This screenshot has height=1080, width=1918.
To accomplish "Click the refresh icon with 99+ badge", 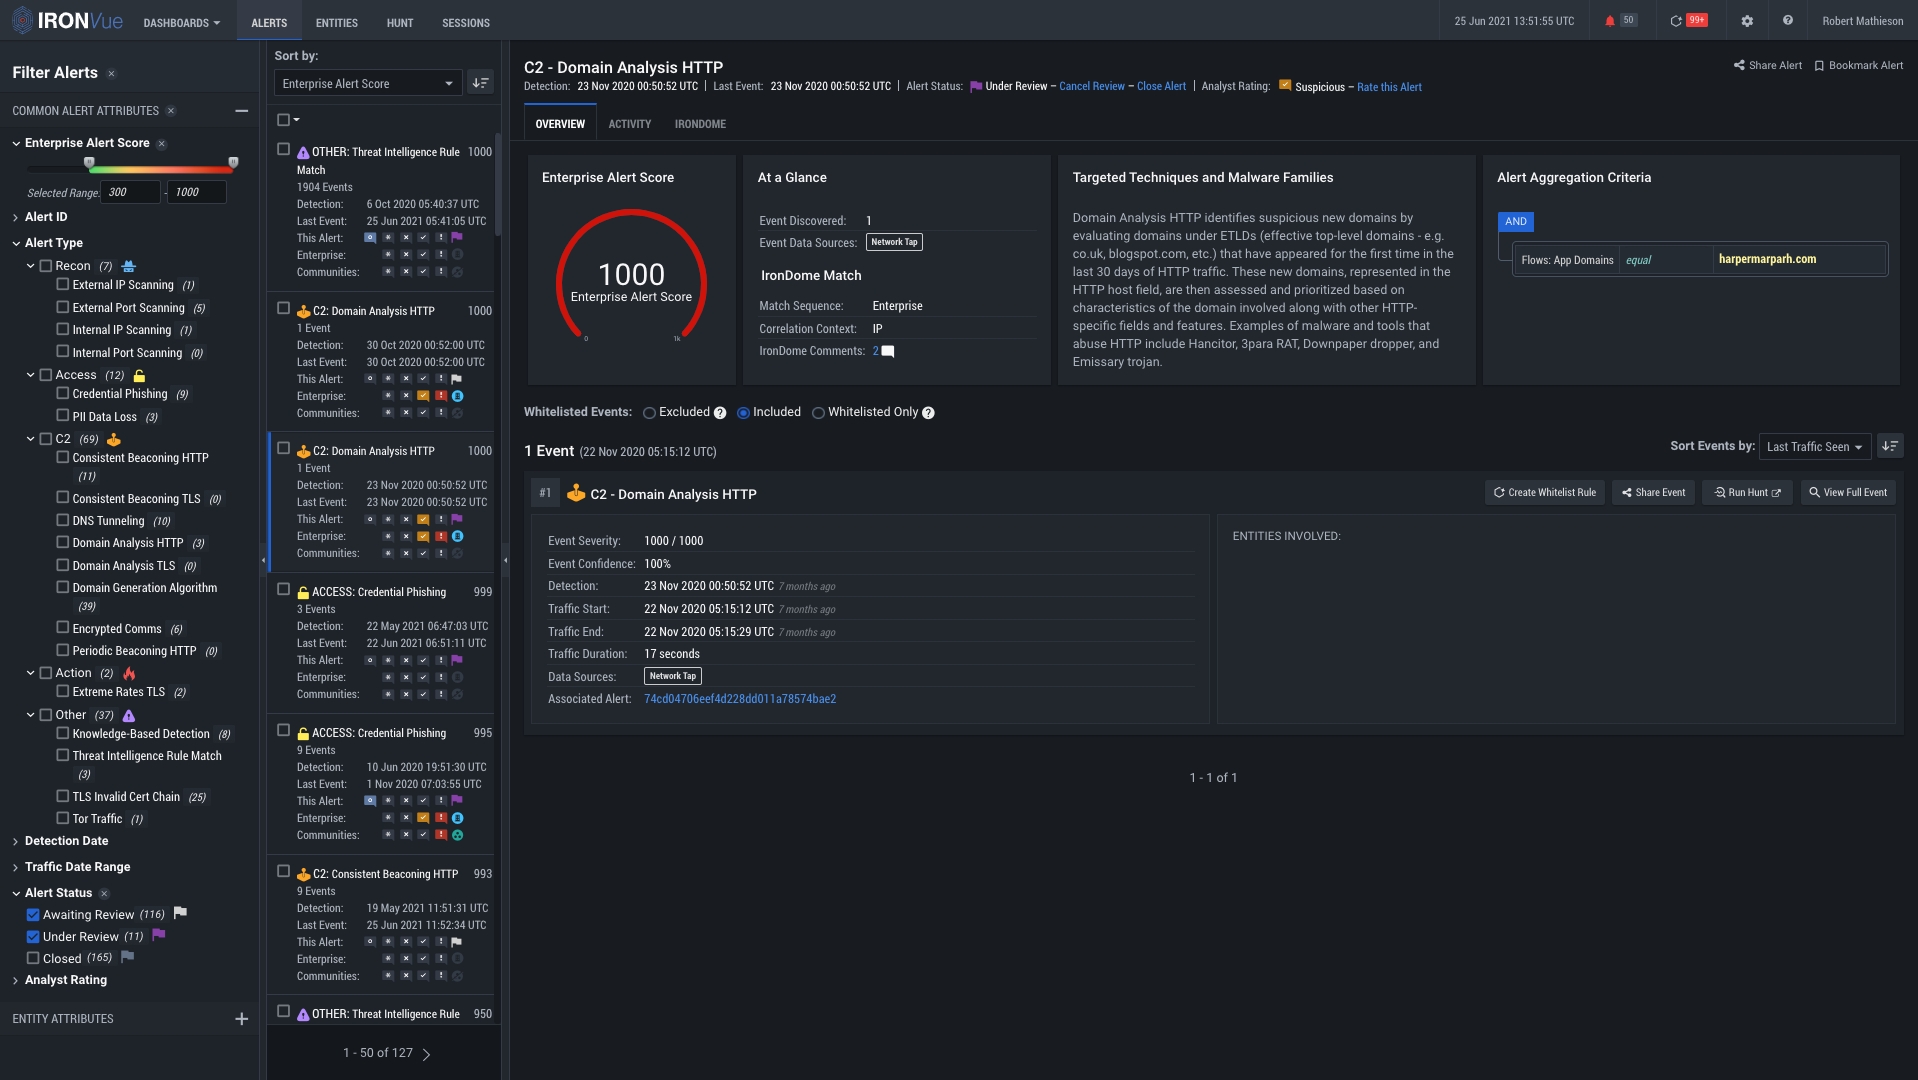I will coord(1686,19).
